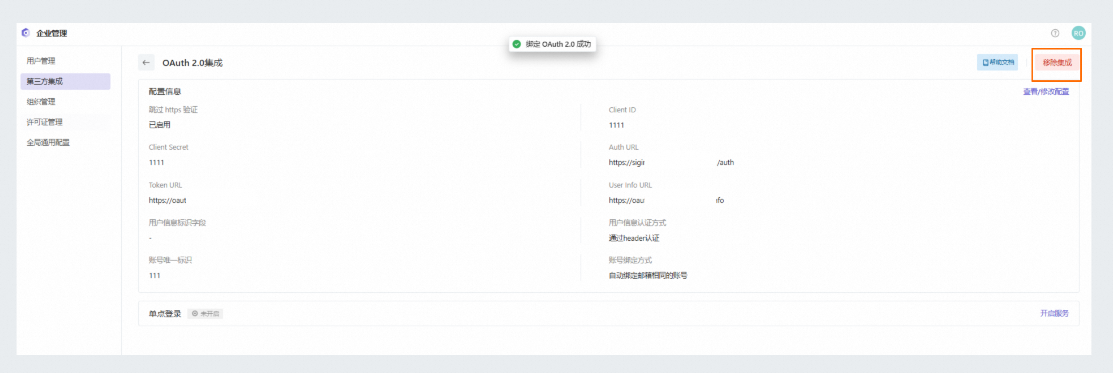Click the 企业管理 logo icon
Image resolution: width=1113 pixels, height=373 pixels.
tap(26, 33)
